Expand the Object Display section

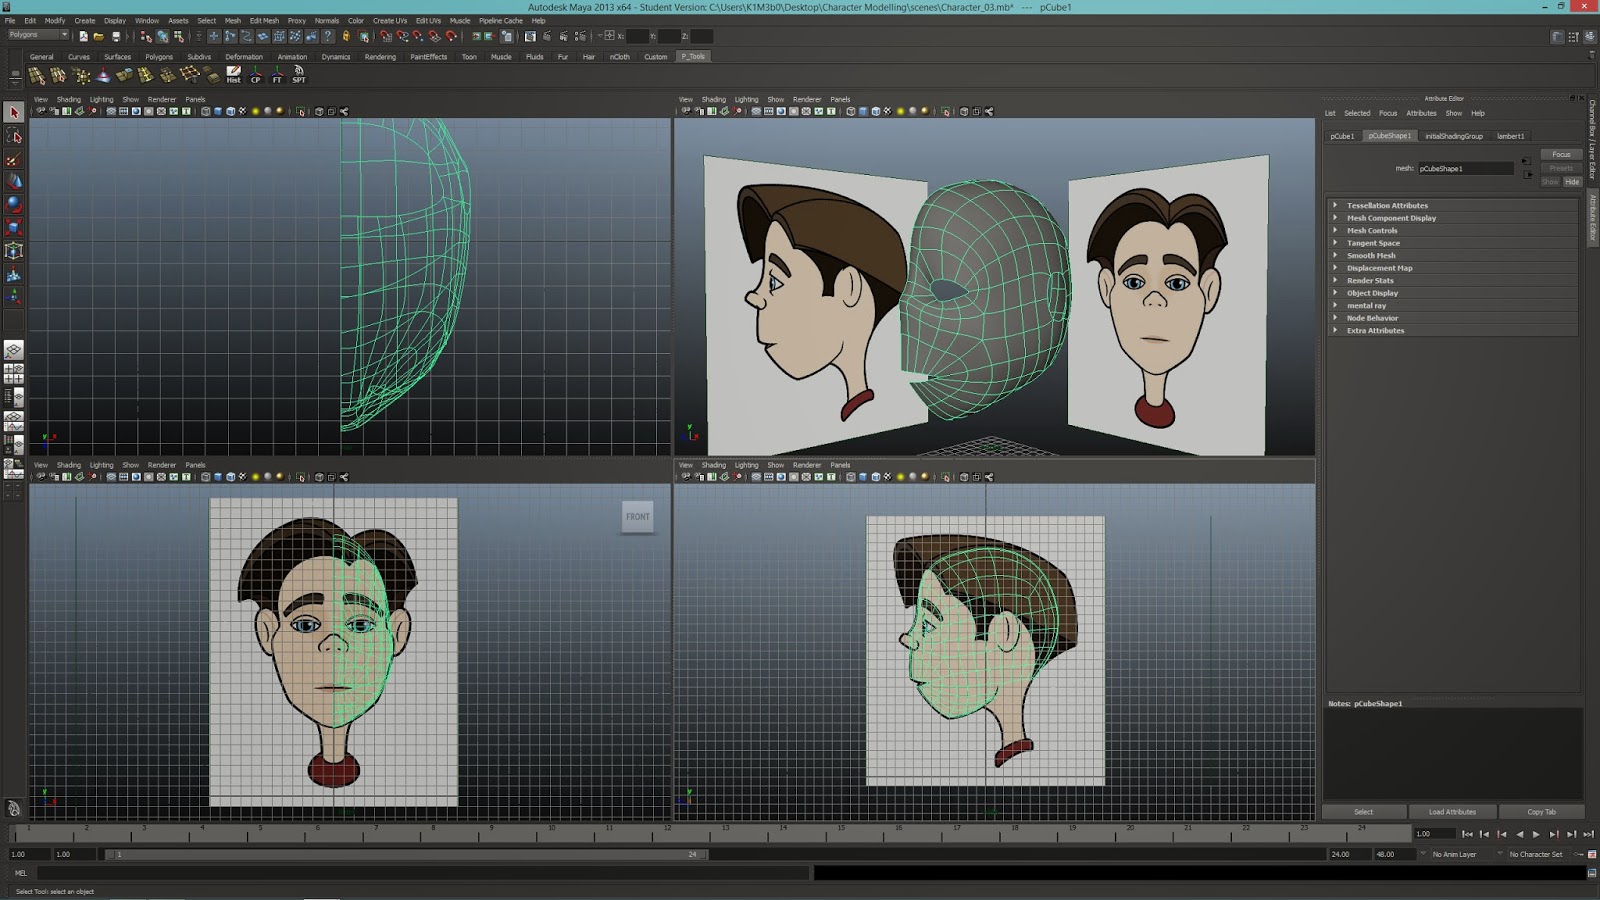1452,293
